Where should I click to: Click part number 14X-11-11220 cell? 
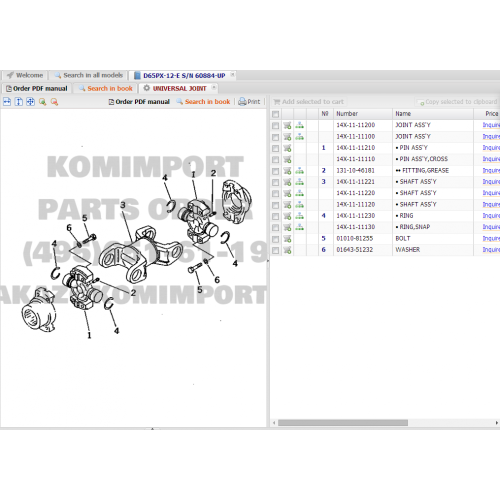click(x=356, y=193)
